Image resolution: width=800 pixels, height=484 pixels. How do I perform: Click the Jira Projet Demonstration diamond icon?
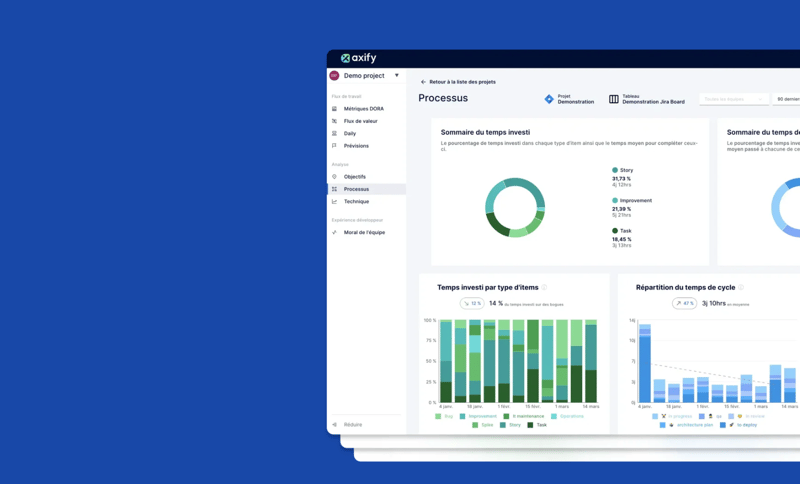549,99
